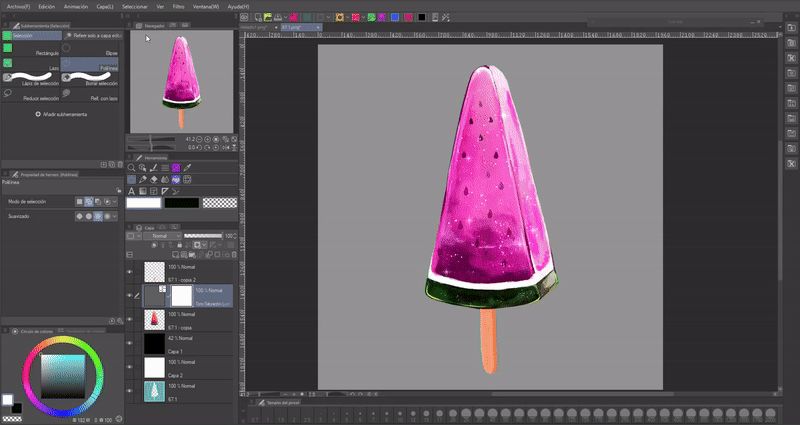Toggle visibility of Capa 2 layer
The height and width of the screenshot is (425, 800).
click(130, 367)
